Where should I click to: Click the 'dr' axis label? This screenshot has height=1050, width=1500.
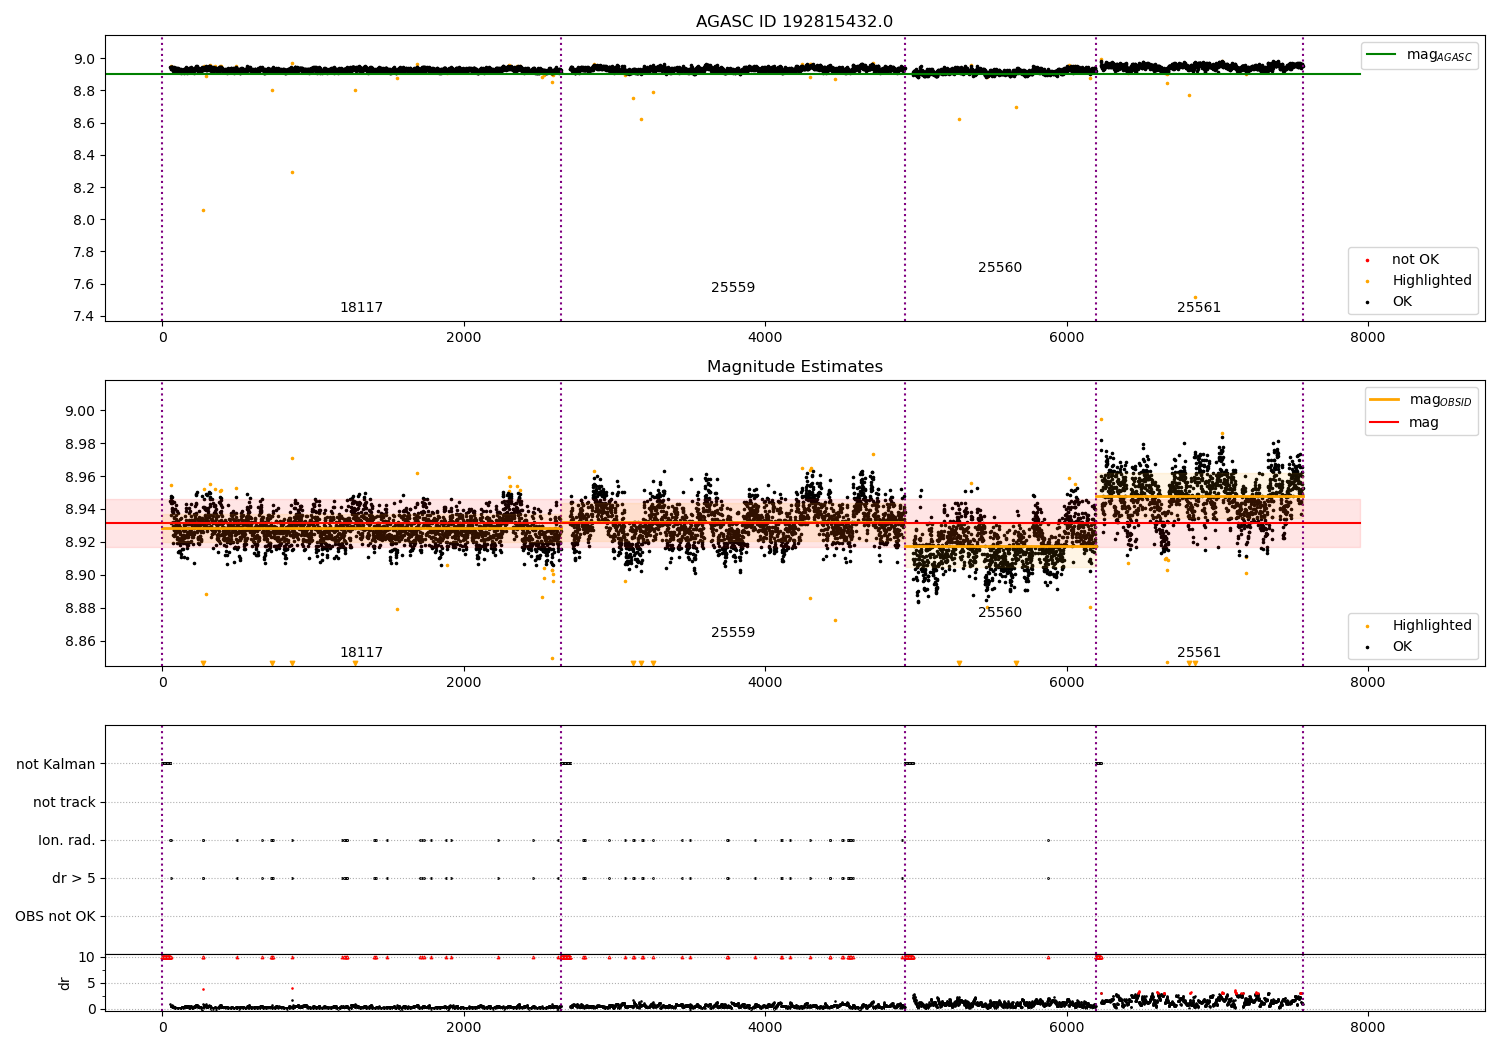(65, 983)
